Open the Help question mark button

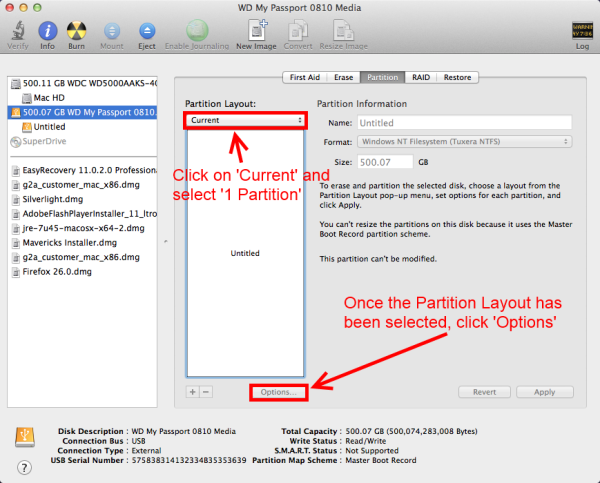pyautogui.click(x=24, y=467)
